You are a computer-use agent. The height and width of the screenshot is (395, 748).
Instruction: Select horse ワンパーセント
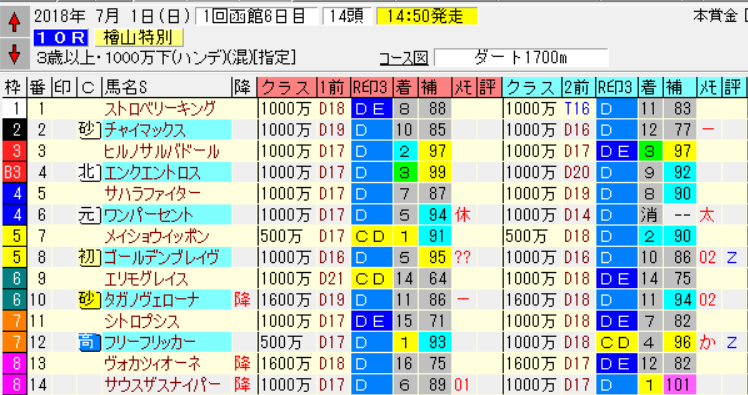(166, 215)
